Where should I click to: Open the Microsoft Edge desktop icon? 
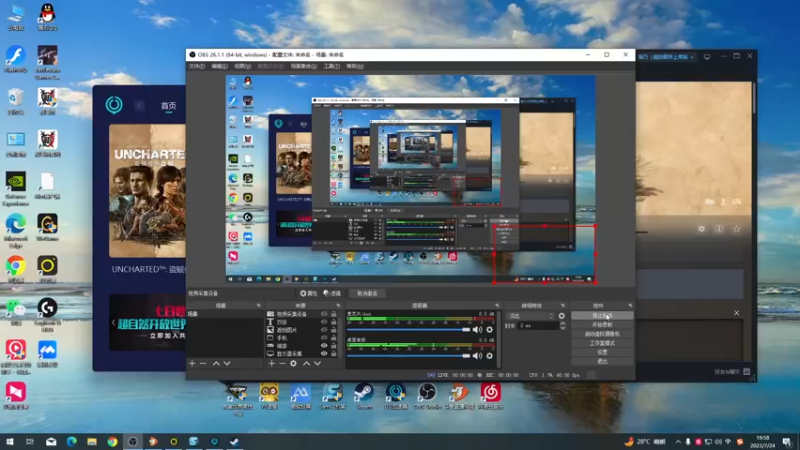tap(16, 231)
